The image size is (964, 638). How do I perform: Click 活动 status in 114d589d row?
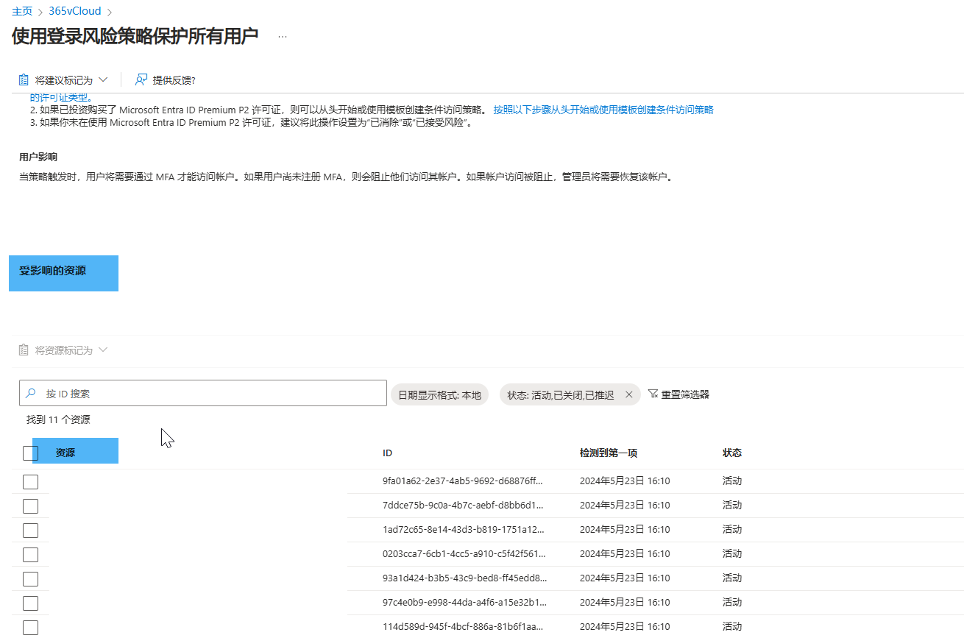coord(732,626)
